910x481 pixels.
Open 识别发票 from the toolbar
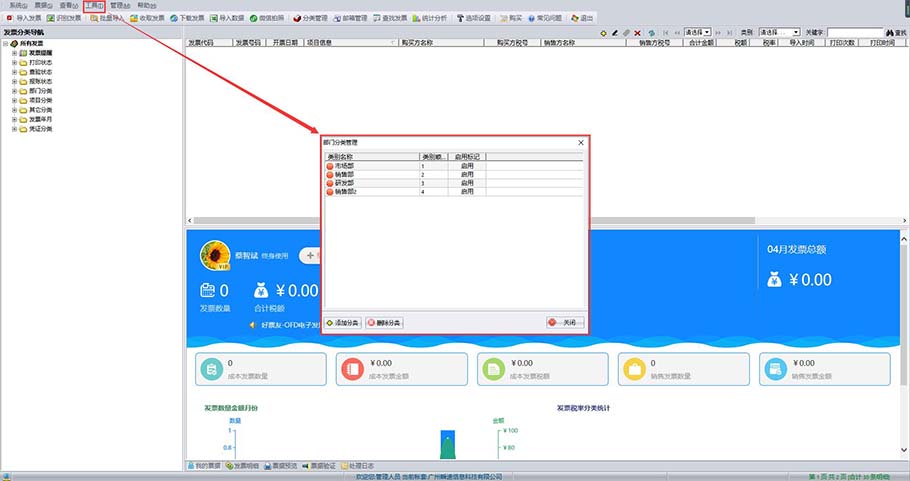65,18
